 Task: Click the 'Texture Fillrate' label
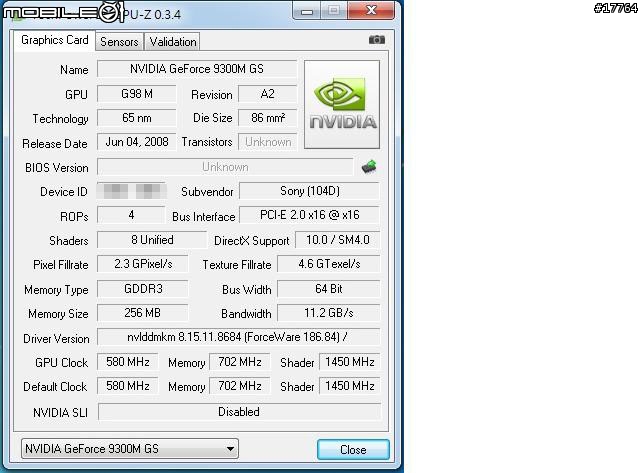pyautogui.click(x=237, y=265)
